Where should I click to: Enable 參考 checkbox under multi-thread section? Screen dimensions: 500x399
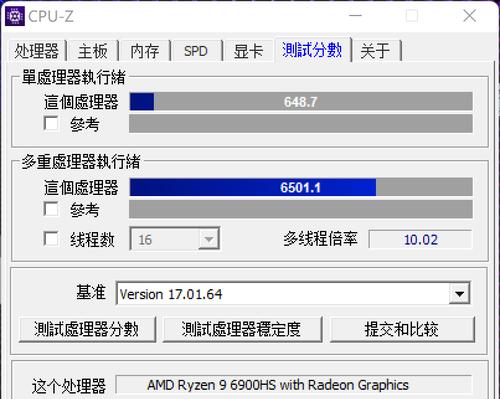point(51,209)
